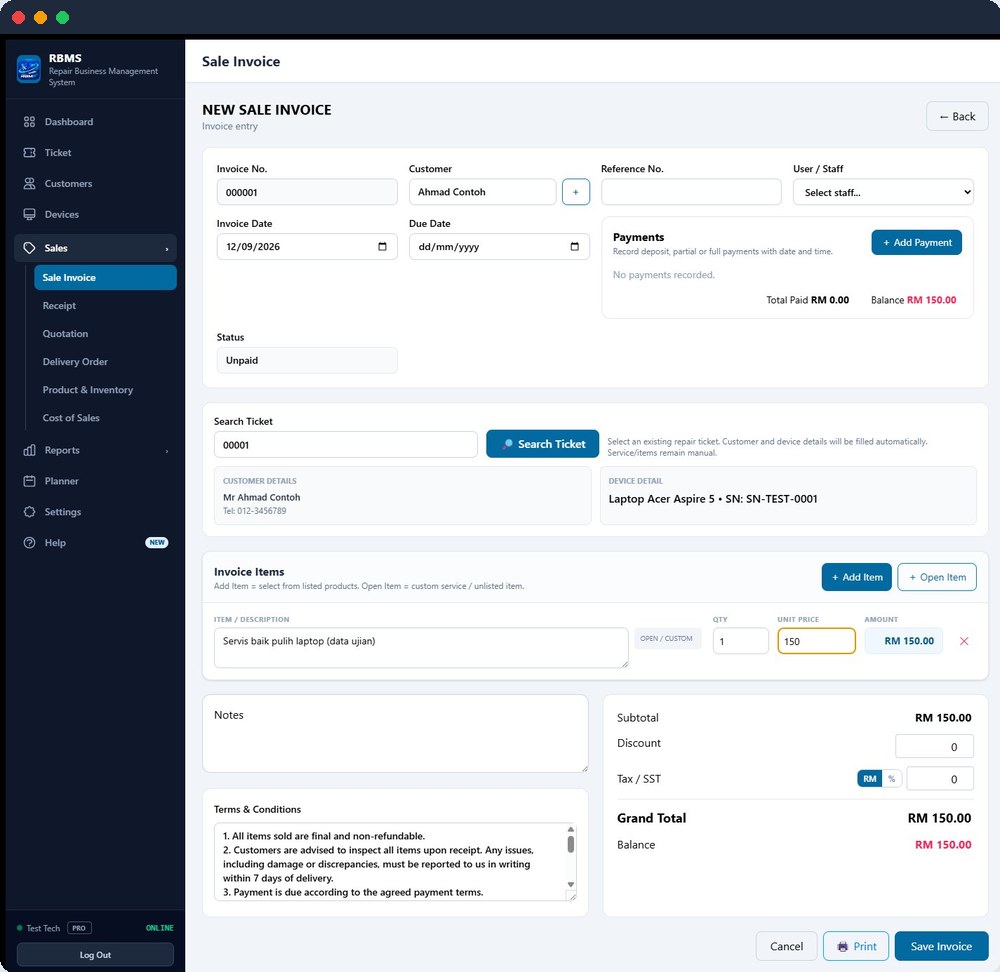Open Dashboard via its grid icon
The image size is (1000, 972).
coord(29,122)
